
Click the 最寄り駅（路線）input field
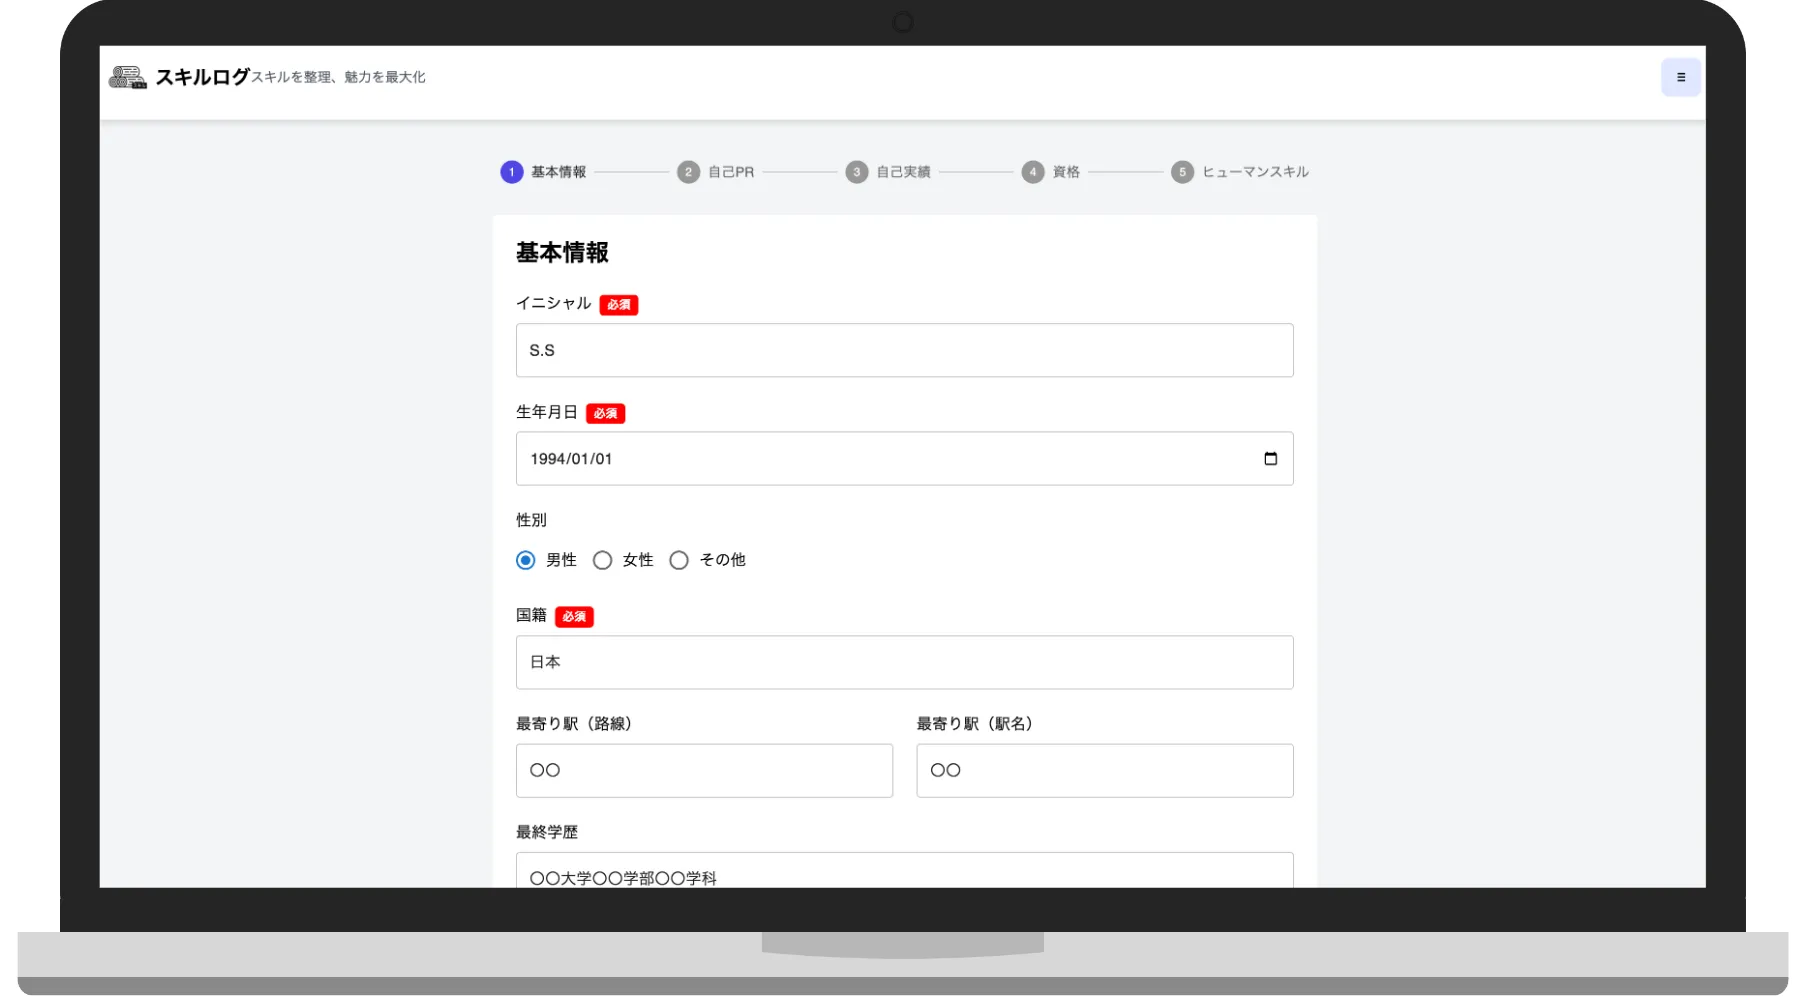704,770
